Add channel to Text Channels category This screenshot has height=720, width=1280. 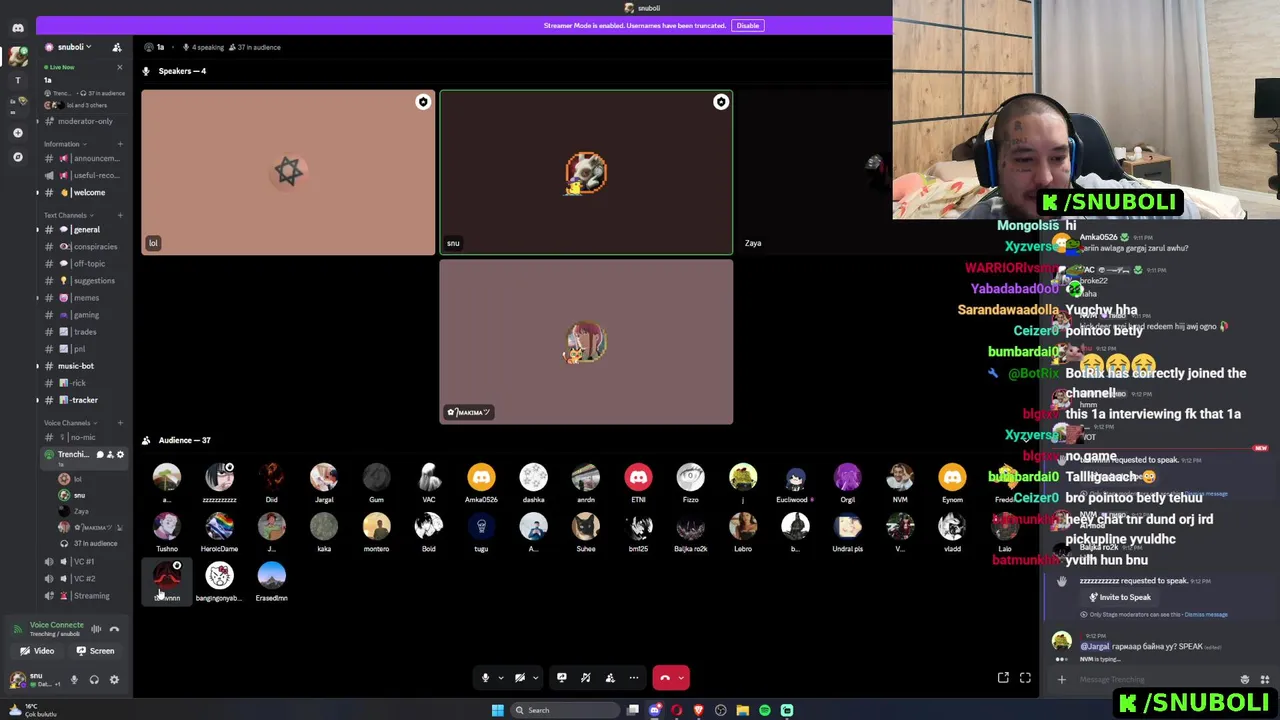[x=120, y=215]
